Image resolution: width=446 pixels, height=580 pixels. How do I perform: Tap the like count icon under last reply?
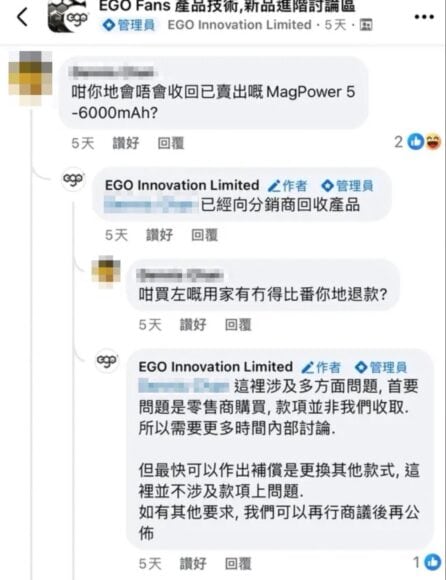pos(432,563)
